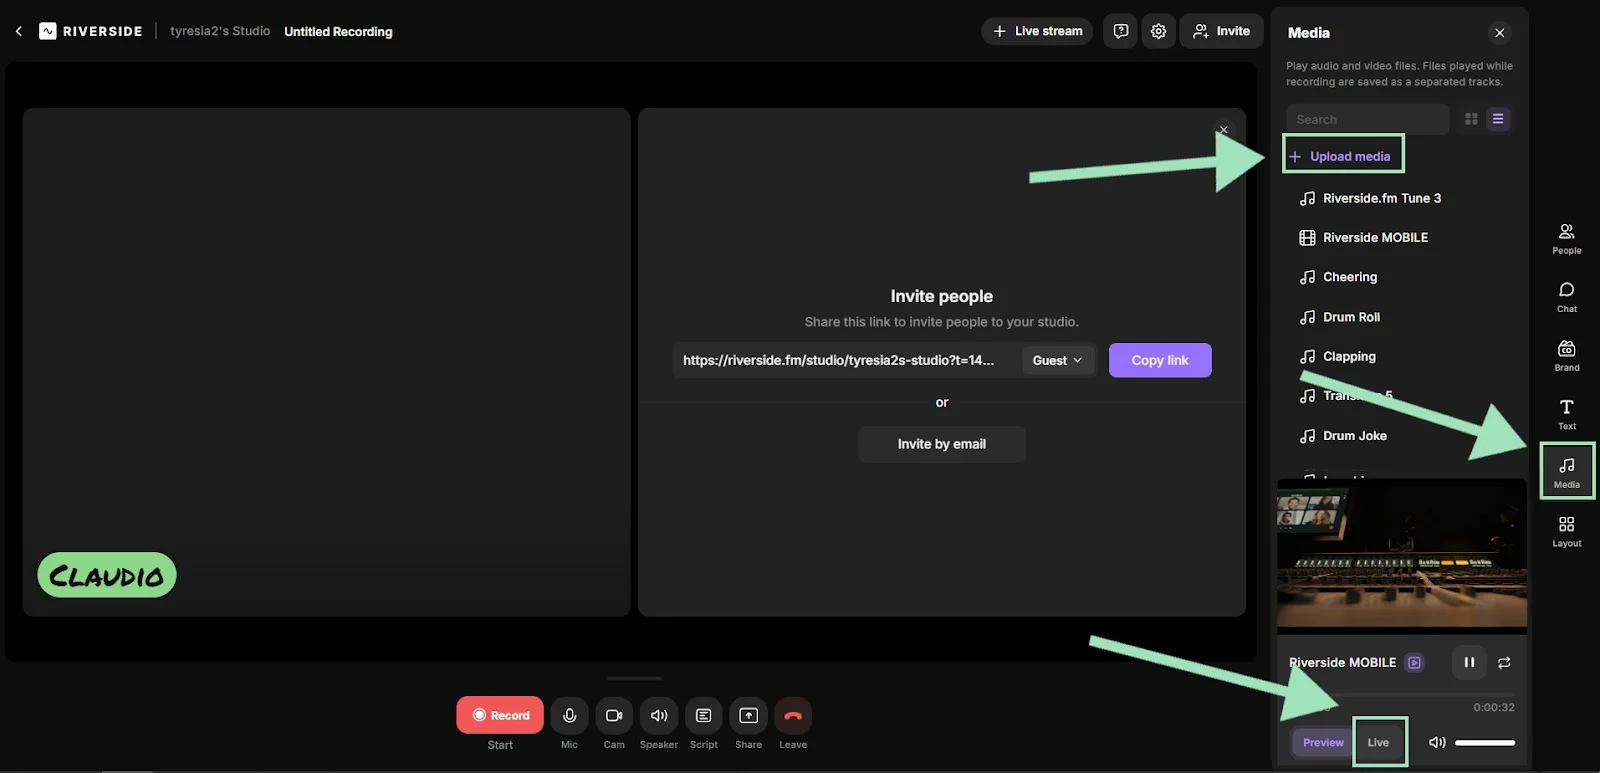Screen dimensions: 1600x773
Task: Click the Riverside logo
Action: pyautogui.click(x=91, y=31)
